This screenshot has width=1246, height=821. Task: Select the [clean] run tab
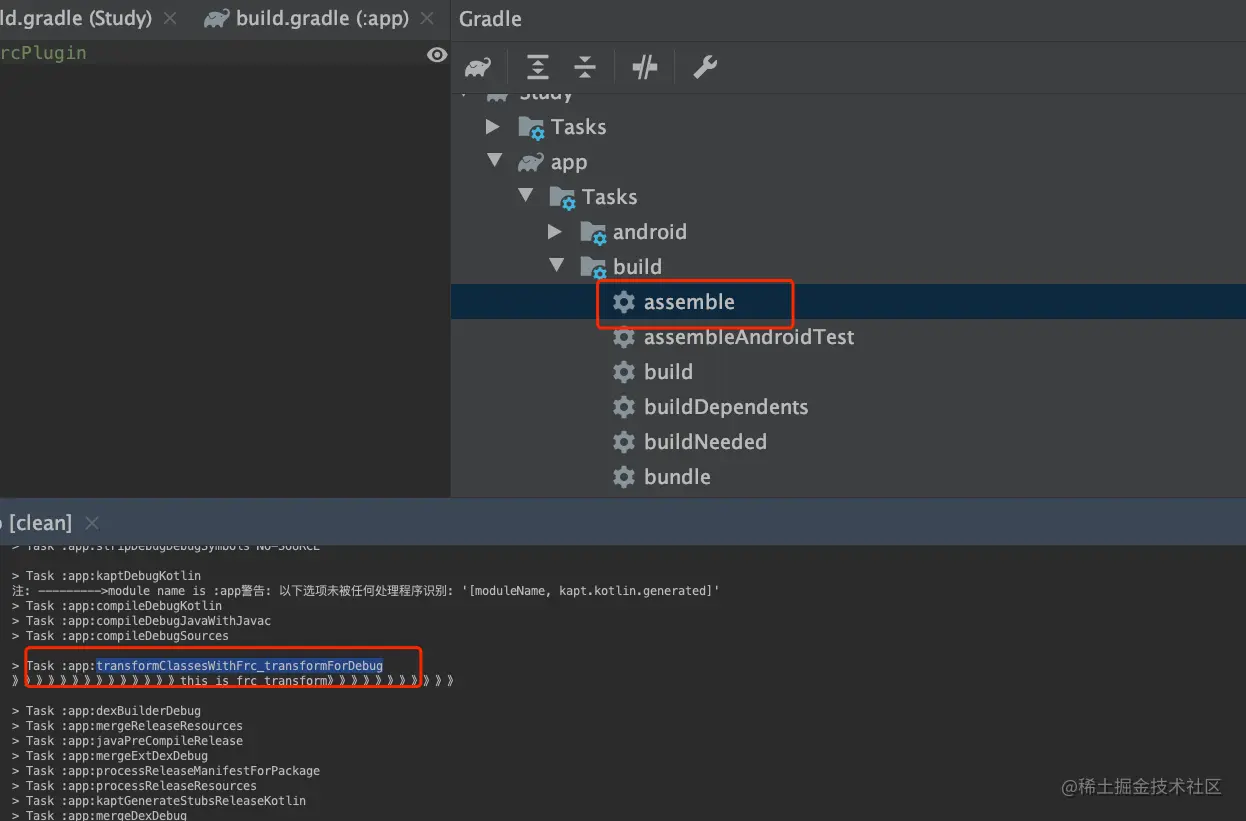tap(40, 523)
